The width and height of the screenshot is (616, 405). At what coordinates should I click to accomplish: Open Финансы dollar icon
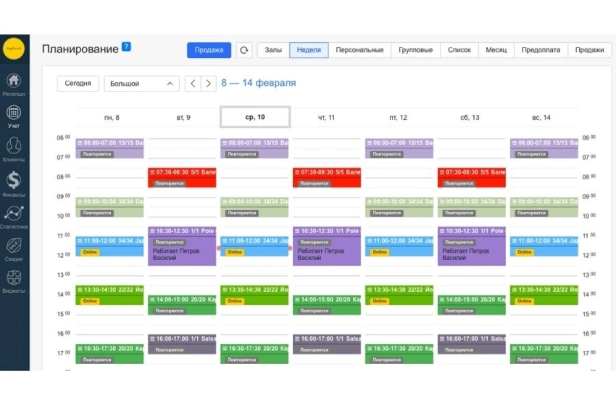point(14,181)
